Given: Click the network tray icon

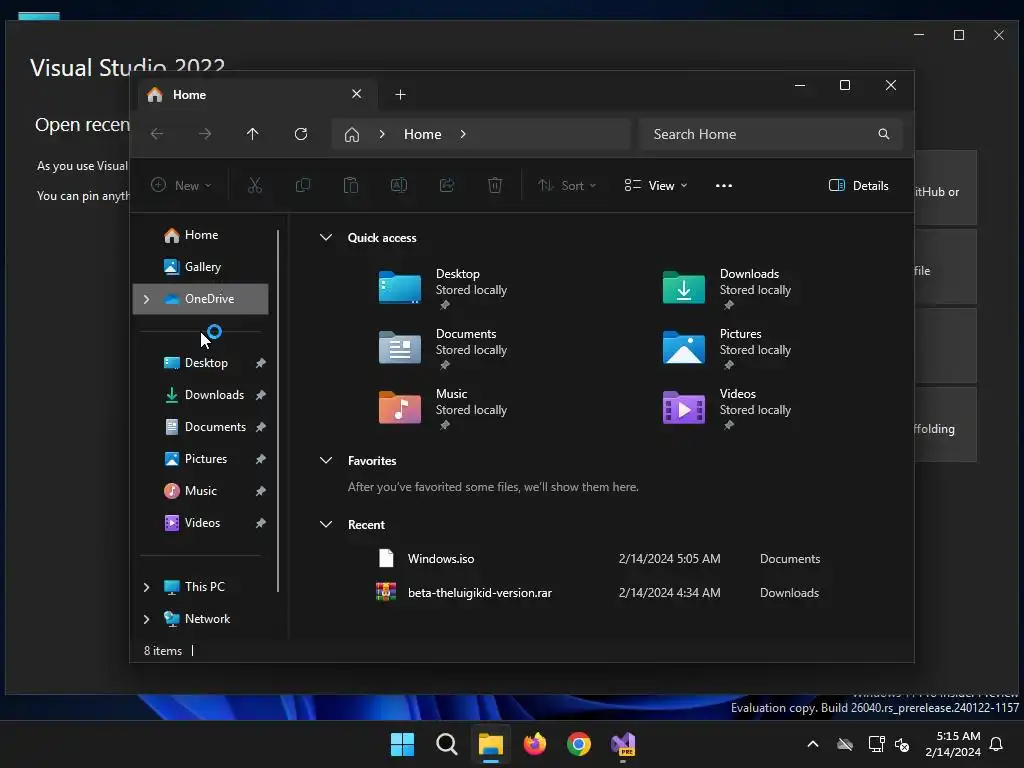Looking at the screenshot, I should pos(876,744).
